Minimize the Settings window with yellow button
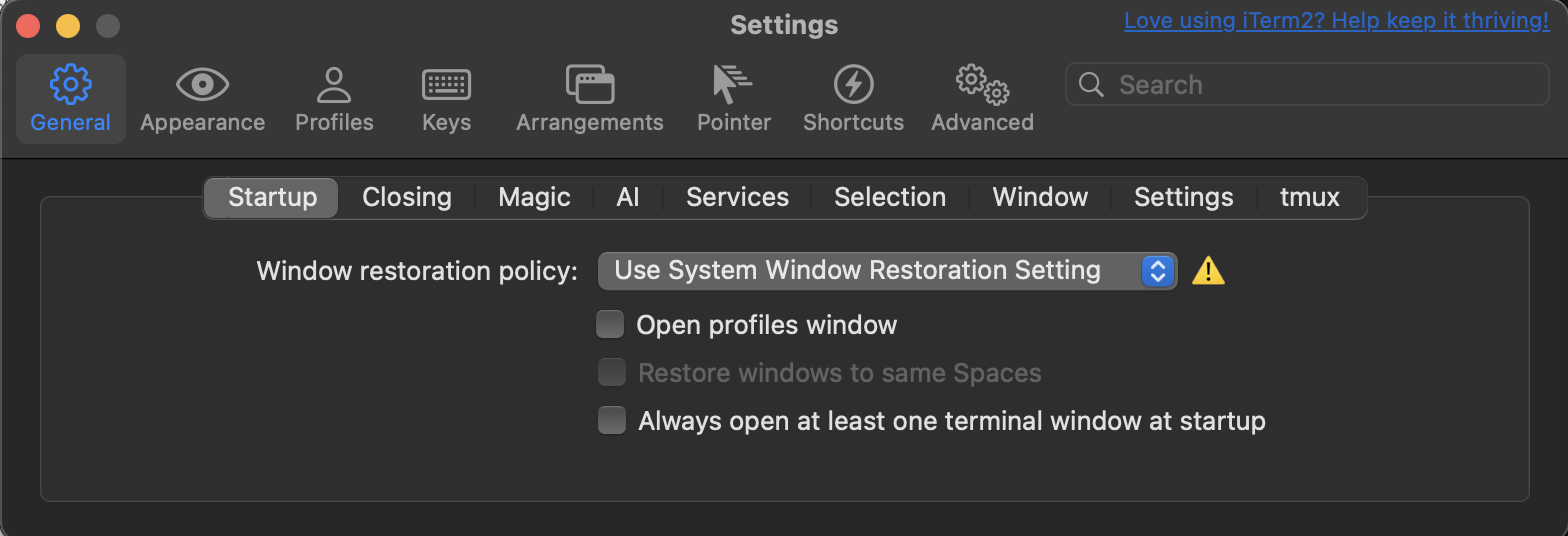Viewport: 1568px width, 536px height. click(x=67, y=25)
